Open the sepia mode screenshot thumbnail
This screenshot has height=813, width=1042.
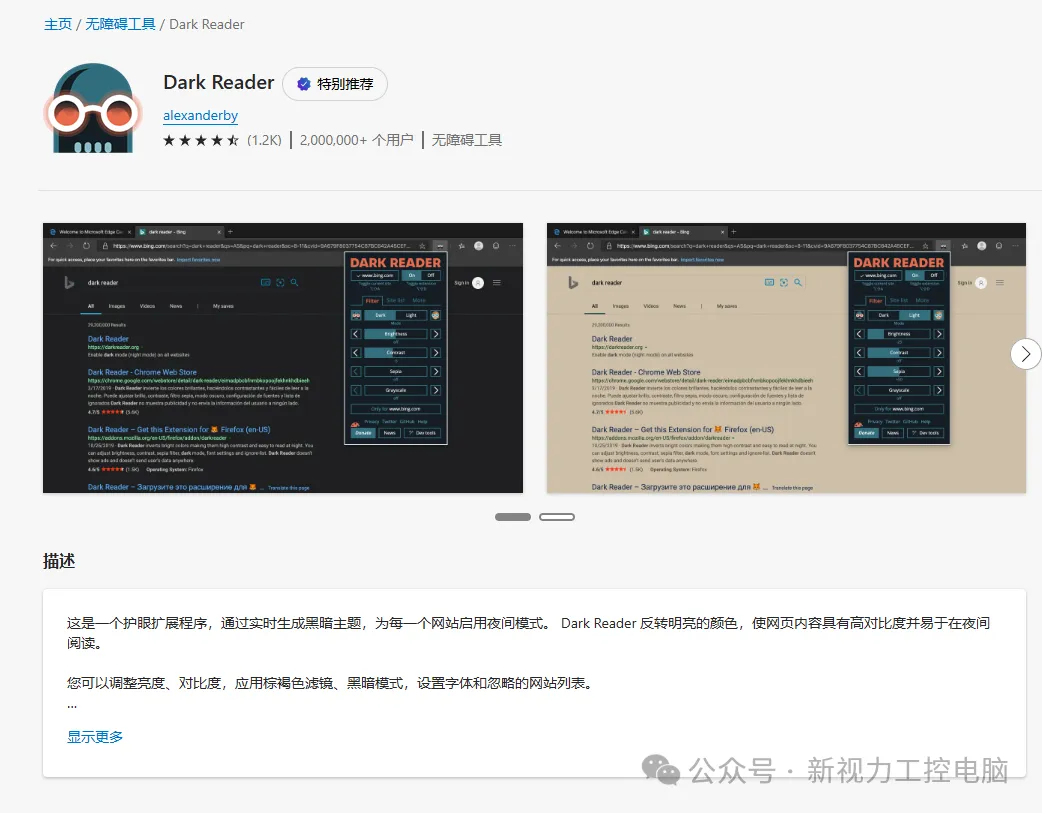786,358
